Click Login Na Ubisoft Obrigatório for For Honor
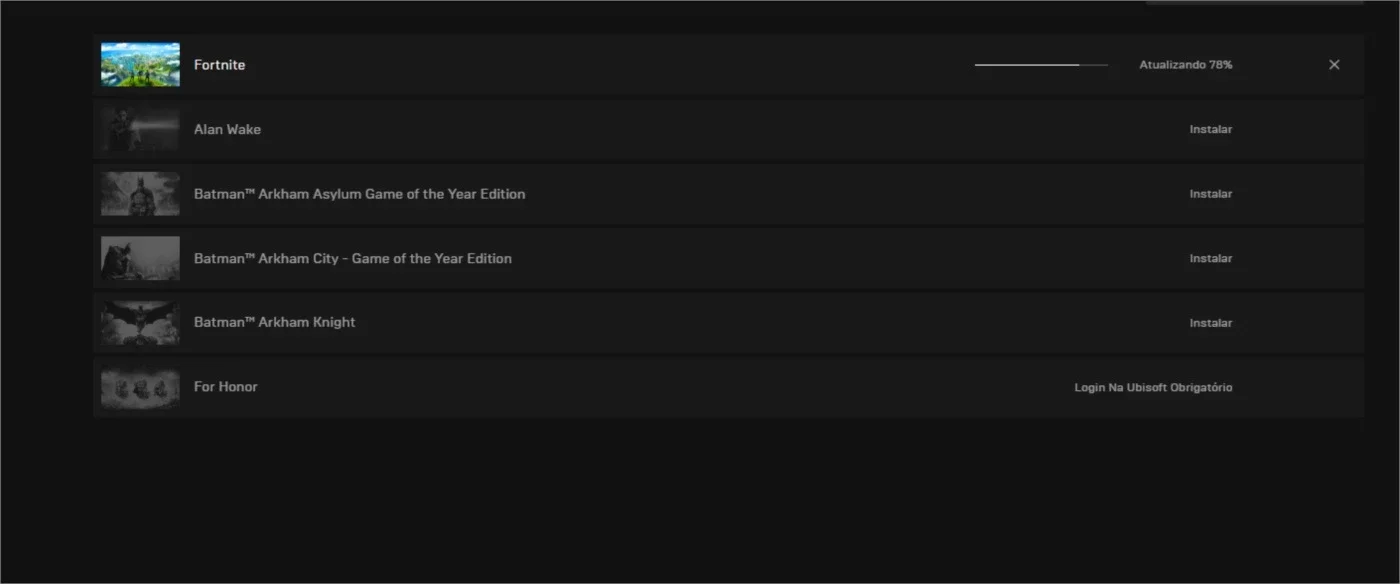 [1154, 387]
